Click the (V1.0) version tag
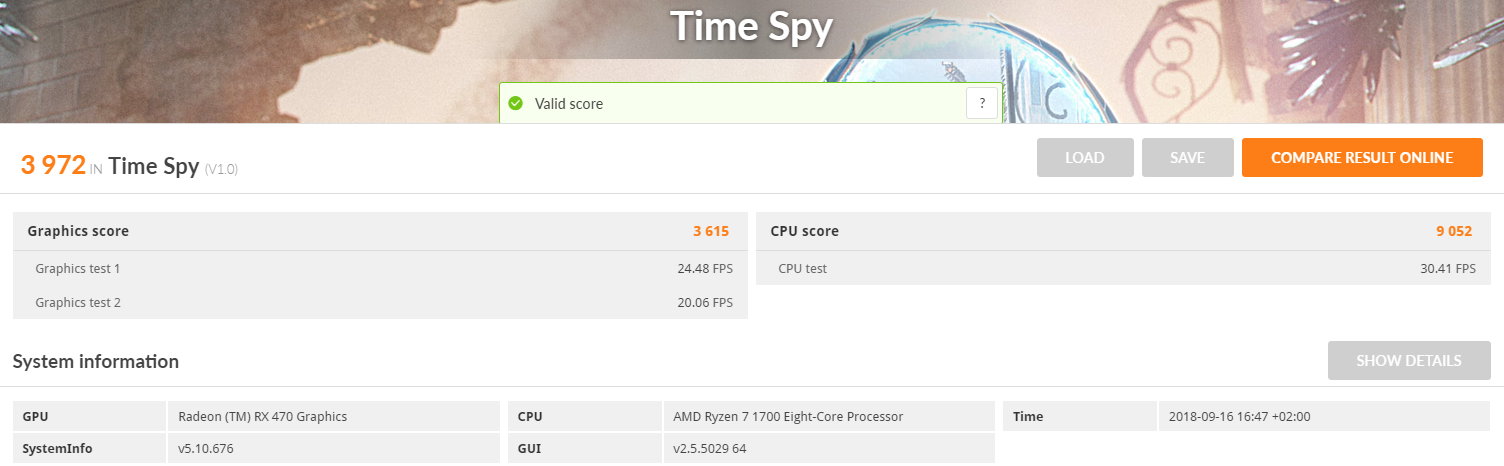The width and height of the screenshot is (1504, 466). click(221, 169)
